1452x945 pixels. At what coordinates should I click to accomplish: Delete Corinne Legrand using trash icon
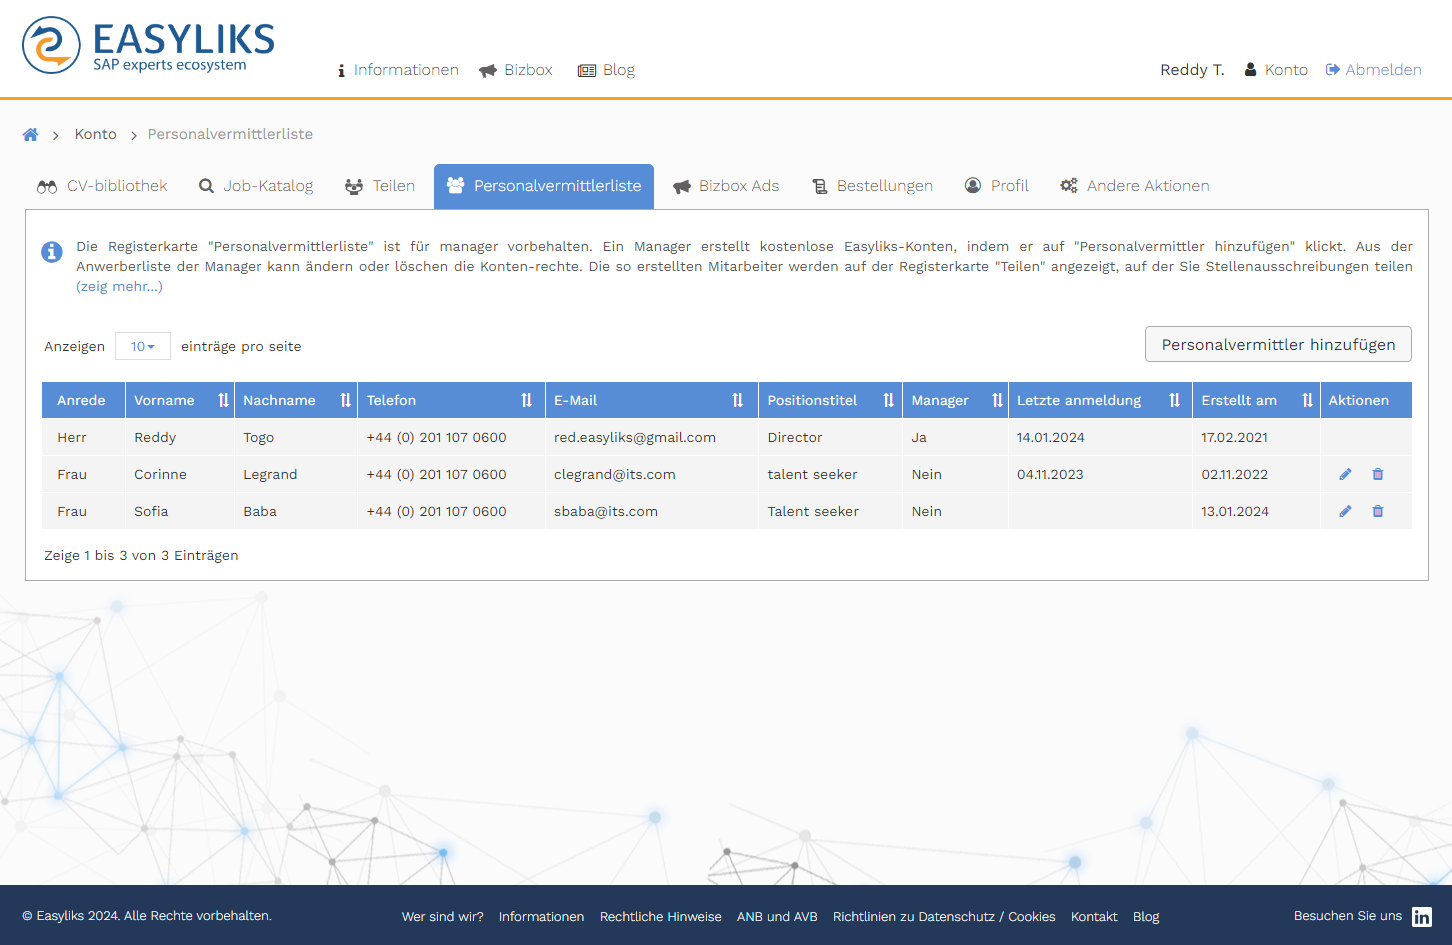click(1378, 474)
